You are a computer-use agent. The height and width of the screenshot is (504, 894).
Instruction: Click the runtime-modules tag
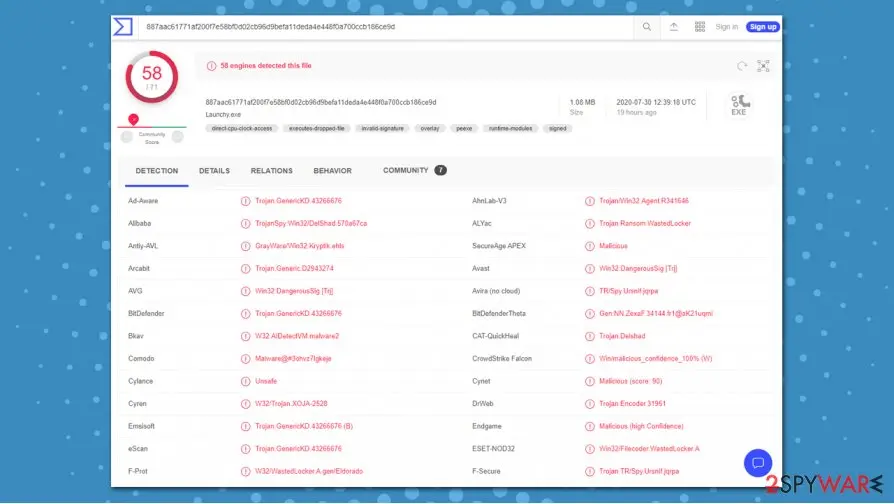510,129
